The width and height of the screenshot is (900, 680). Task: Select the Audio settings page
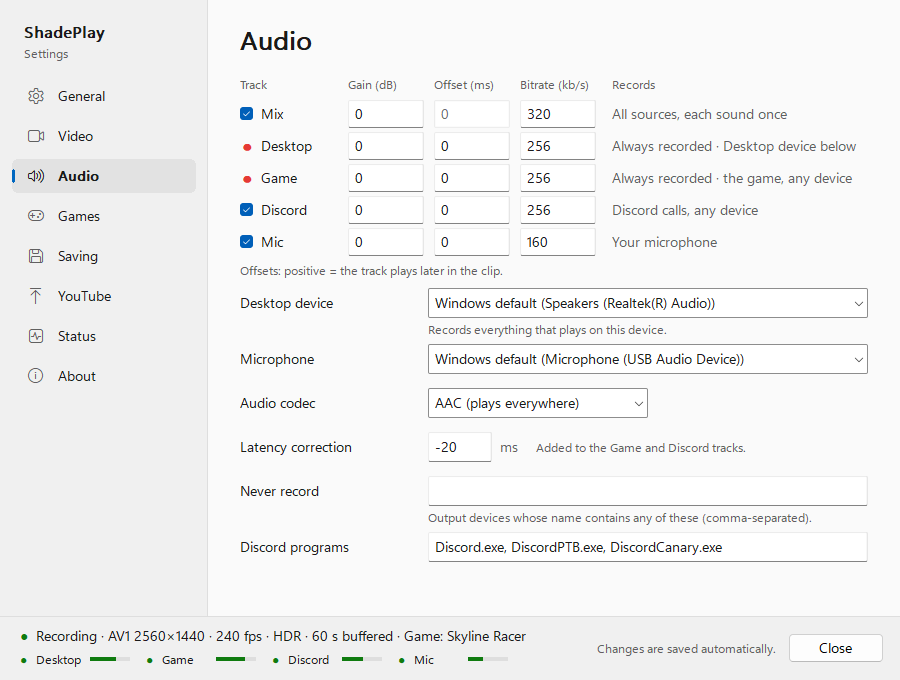[104, 176]
